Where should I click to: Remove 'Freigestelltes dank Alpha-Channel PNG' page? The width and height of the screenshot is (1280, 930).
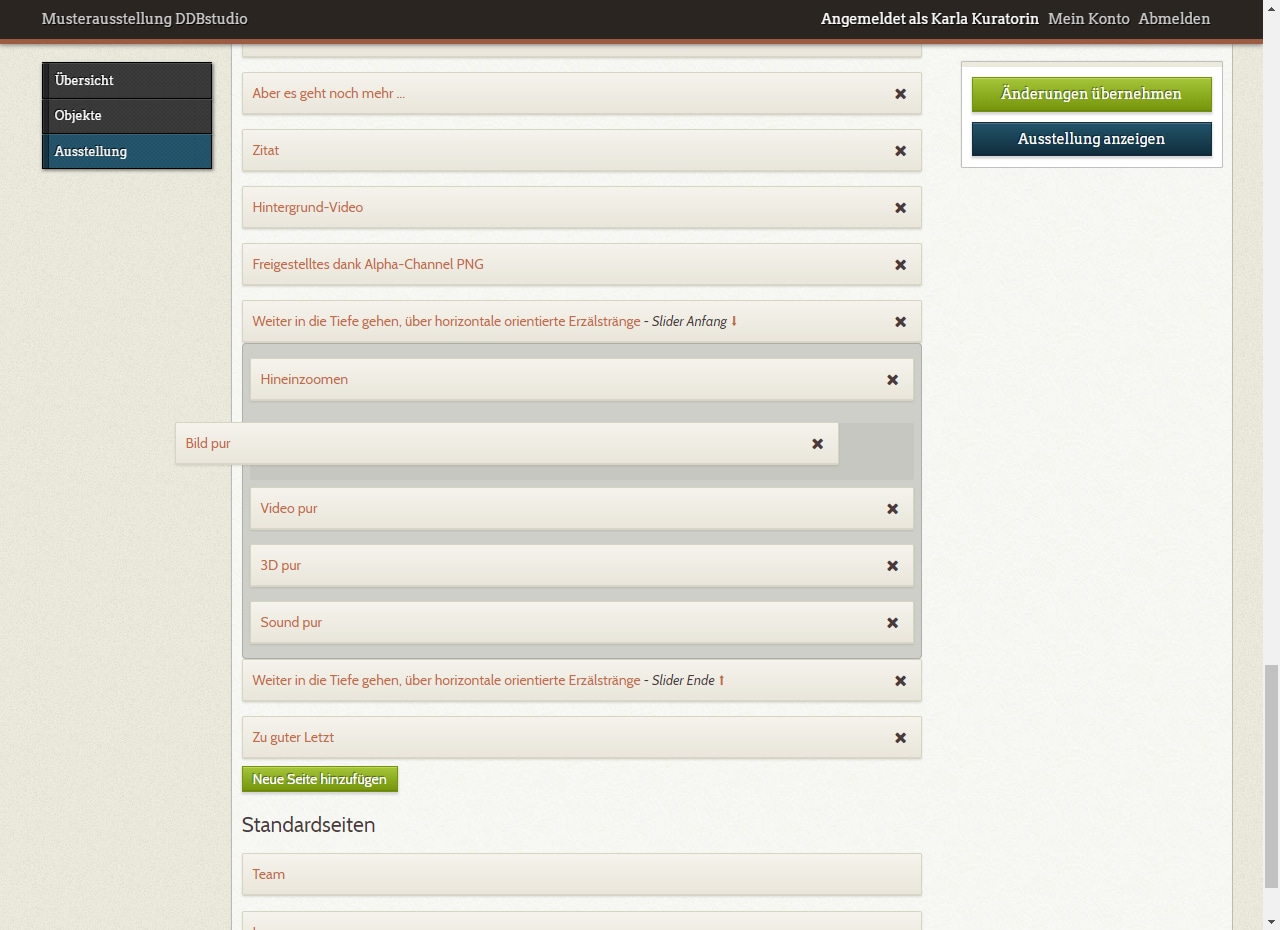point(900,265)
